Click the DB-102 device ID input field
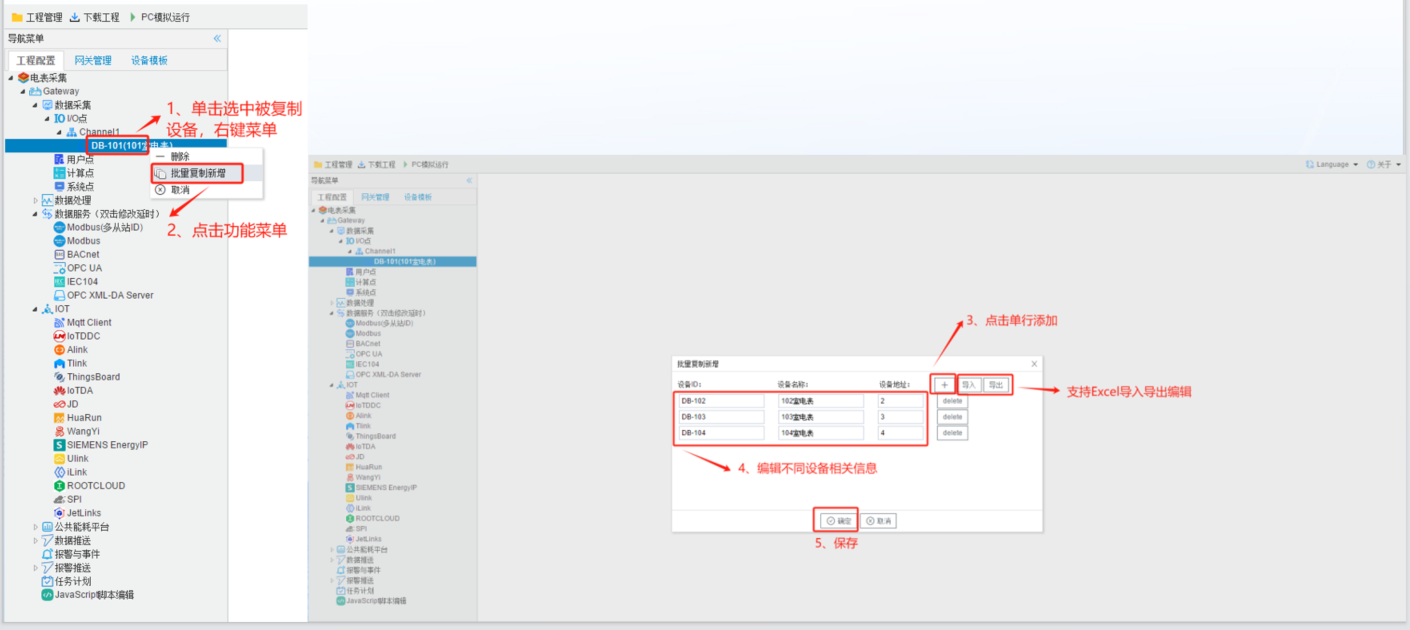Image resolution: width=1410 pixels, height=630 pixels. 721,401
